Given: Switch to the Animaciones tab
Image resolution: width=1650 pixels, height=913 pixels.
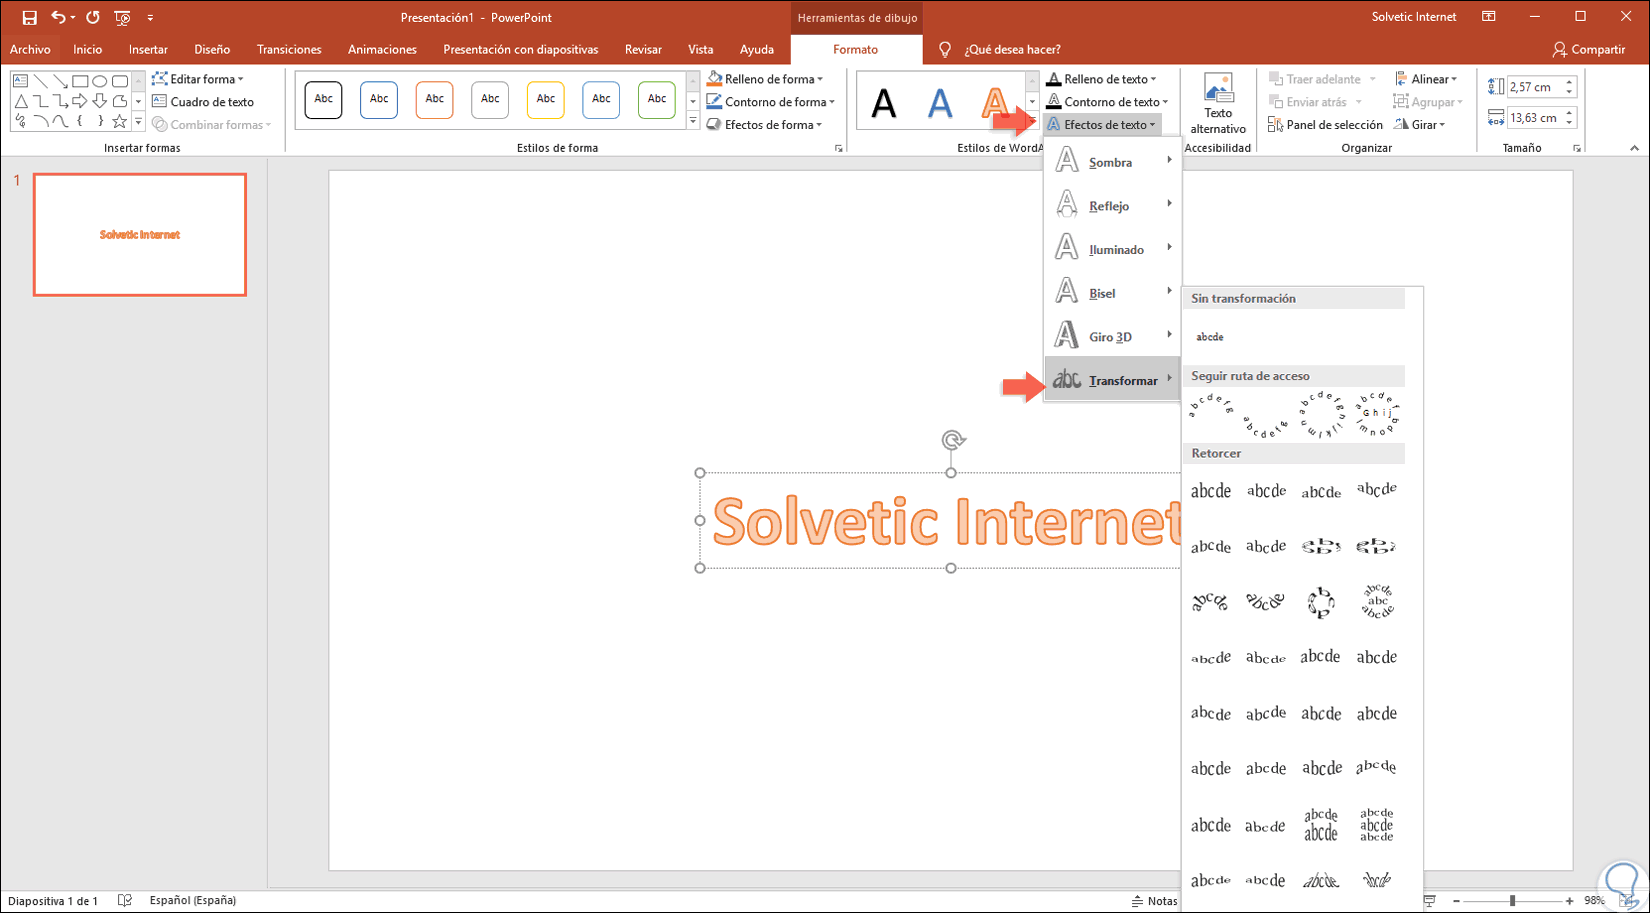Looking at the screenshot, I should pos(382,49).
